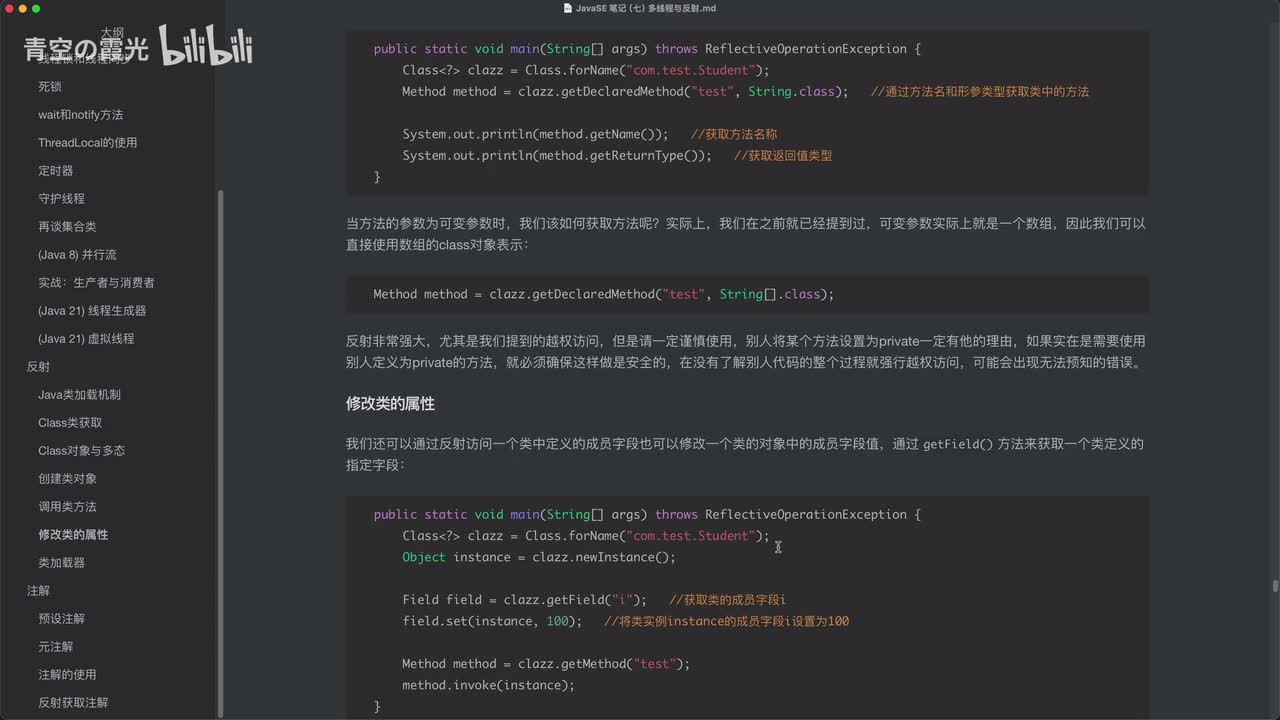The image size is (1280, 720).
Task: Open 元注解 in sidebar
Action: (56, 647)
